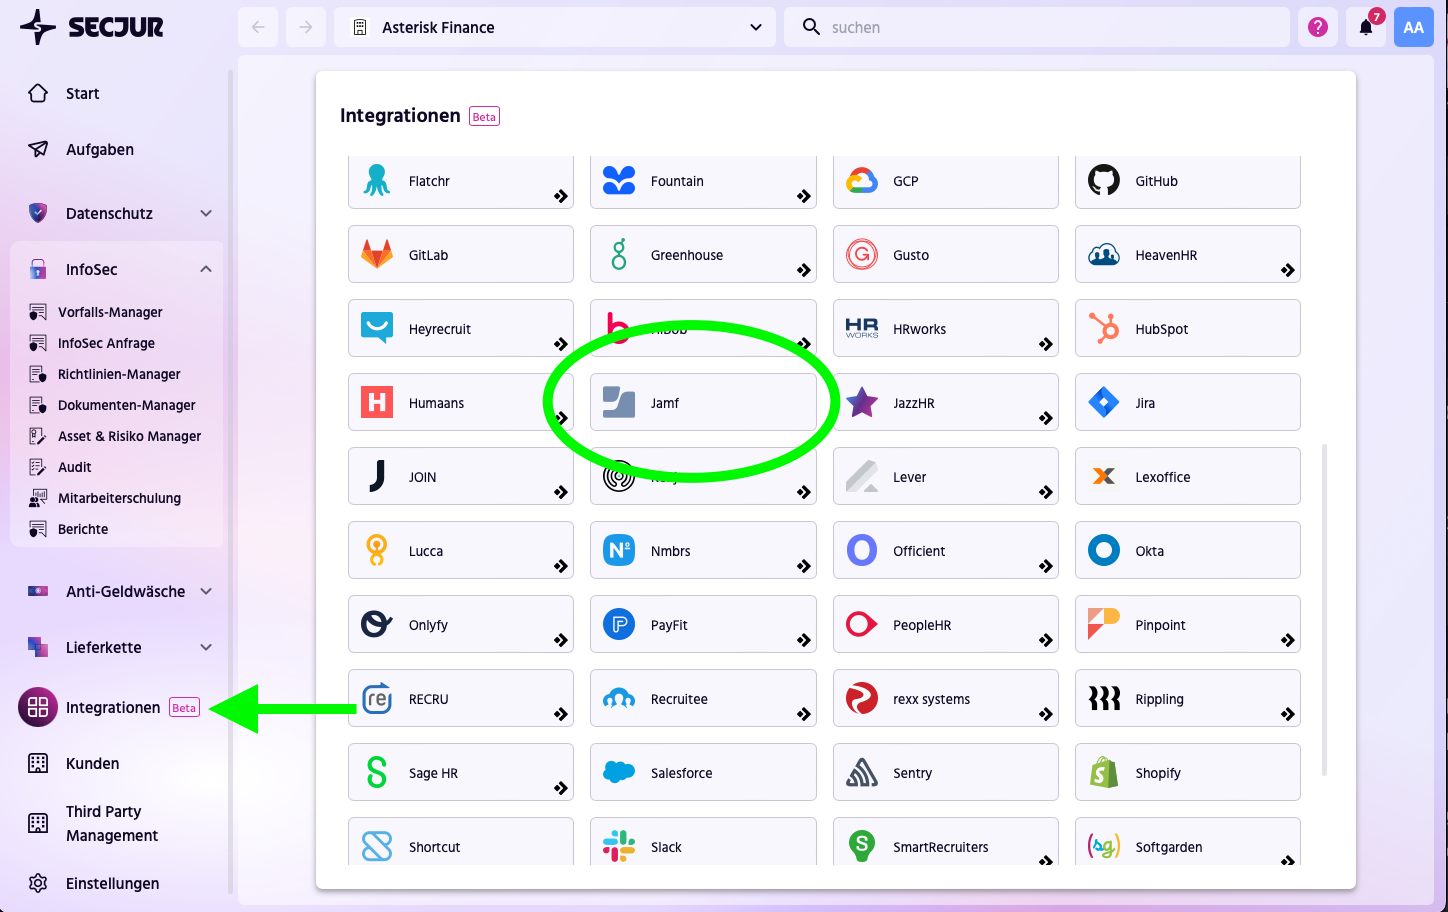Collapse the InfoSec menu section

click(x=206, y=269)
